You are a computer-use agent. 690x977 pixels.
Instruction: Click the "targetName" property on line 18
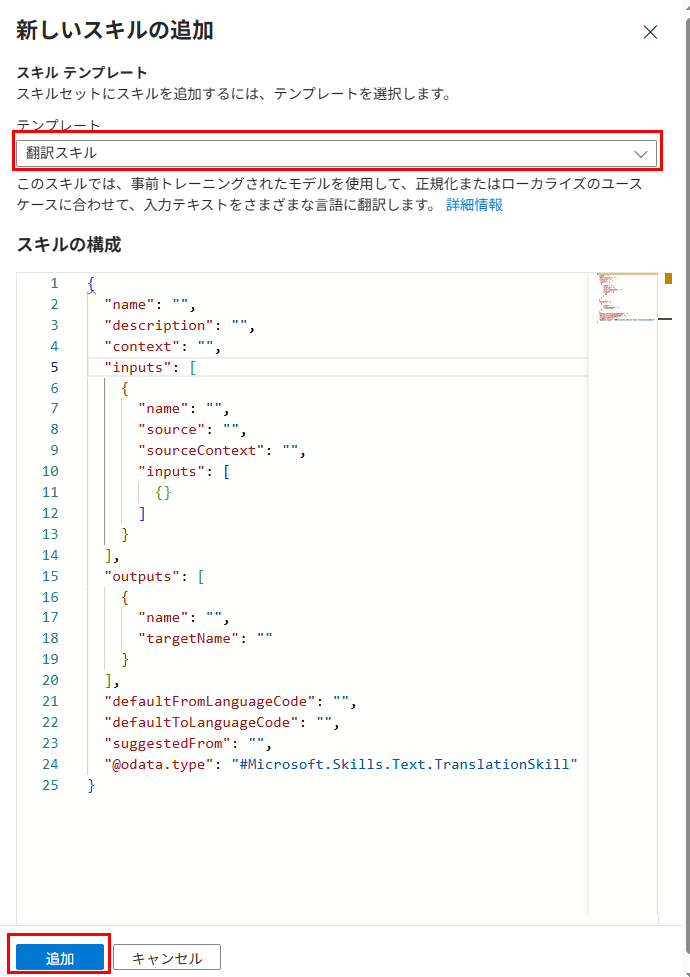pos(188,639)
